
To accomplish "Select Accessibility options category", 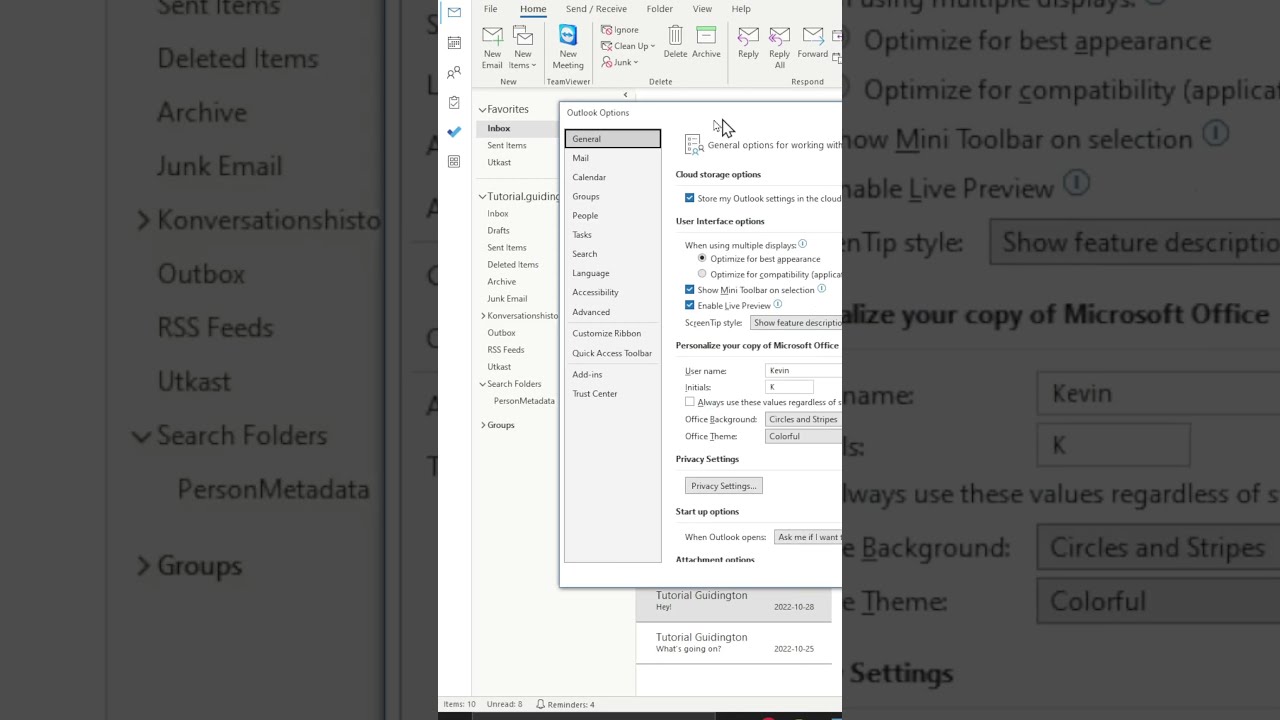I will point(612,292).
